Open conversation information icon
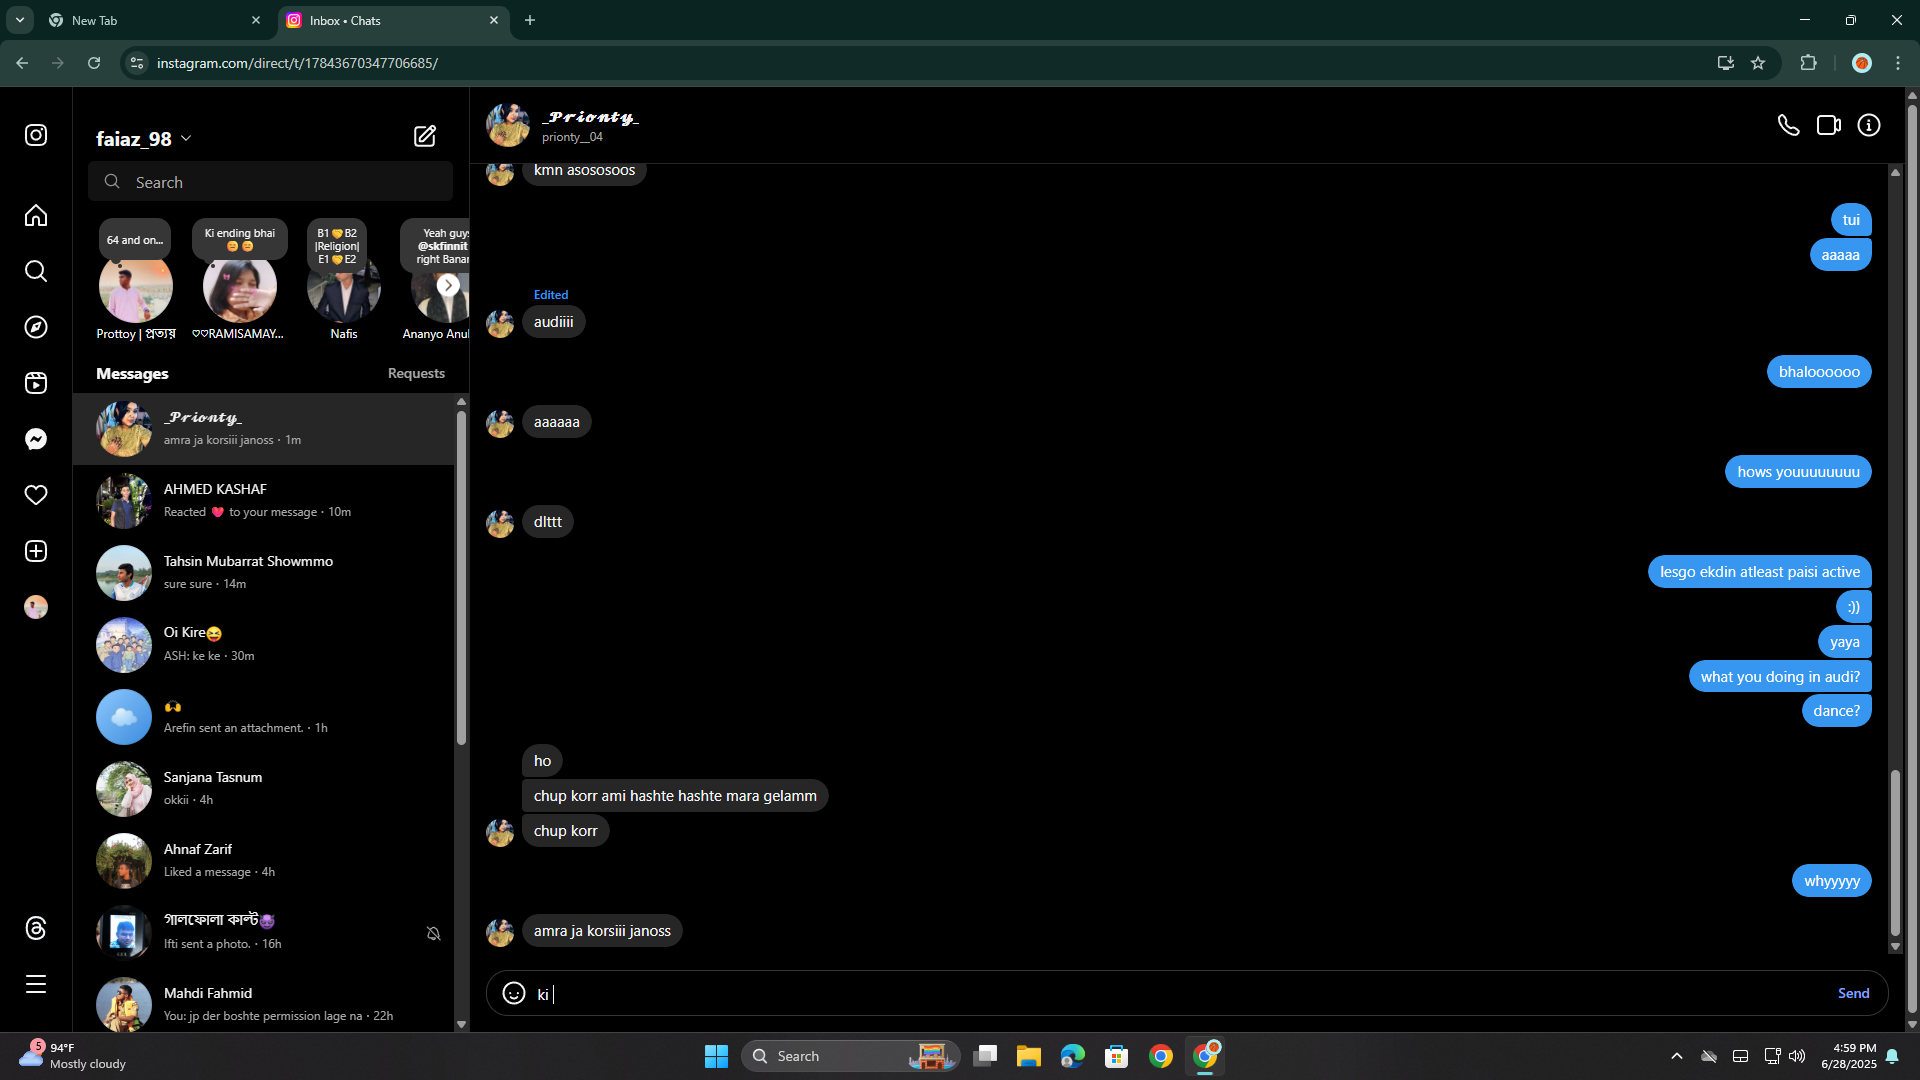Screen dimensions: 1920x1080 point(1869,125)
